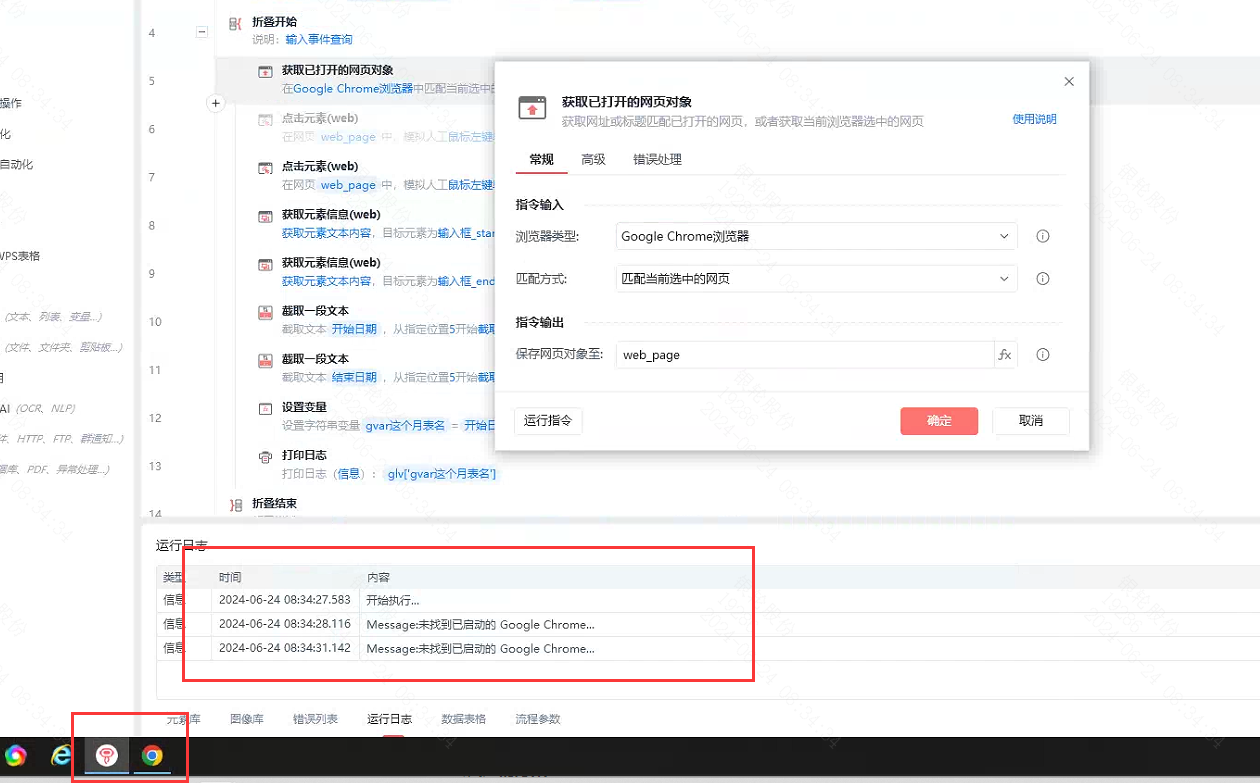The height and width of the screenshot is (783, 1260).
Task: Click the 打印日志 step icon in flow
Action: pos(265,457)
